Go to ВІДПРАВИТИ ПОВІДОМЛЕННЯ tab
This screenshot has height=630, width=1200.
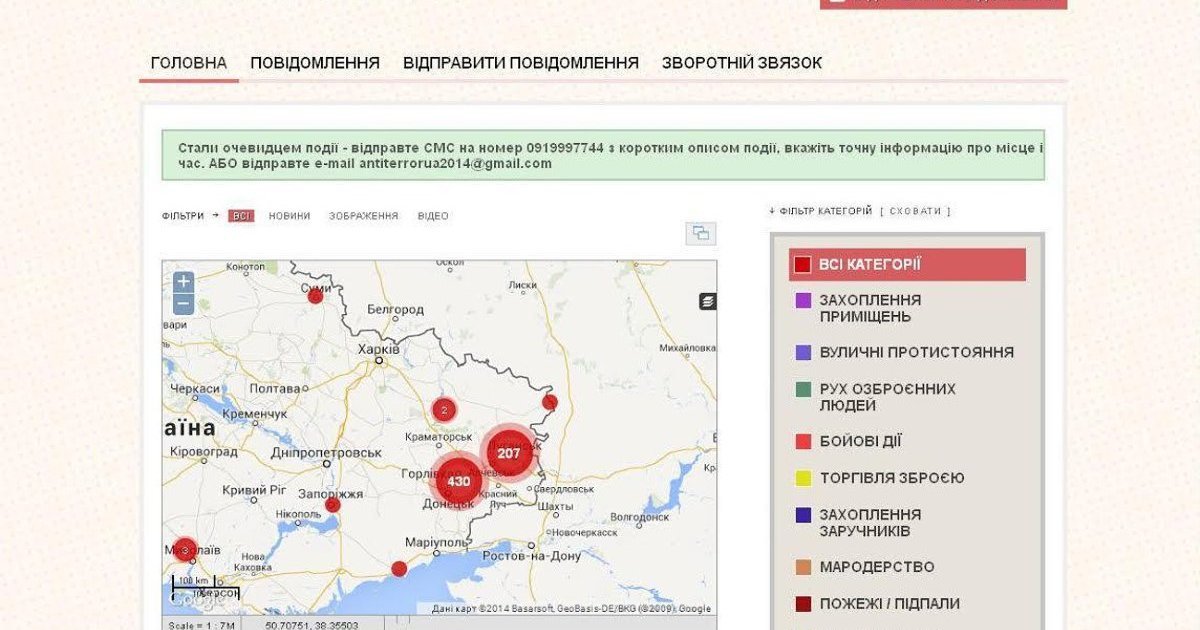point(520,63)
